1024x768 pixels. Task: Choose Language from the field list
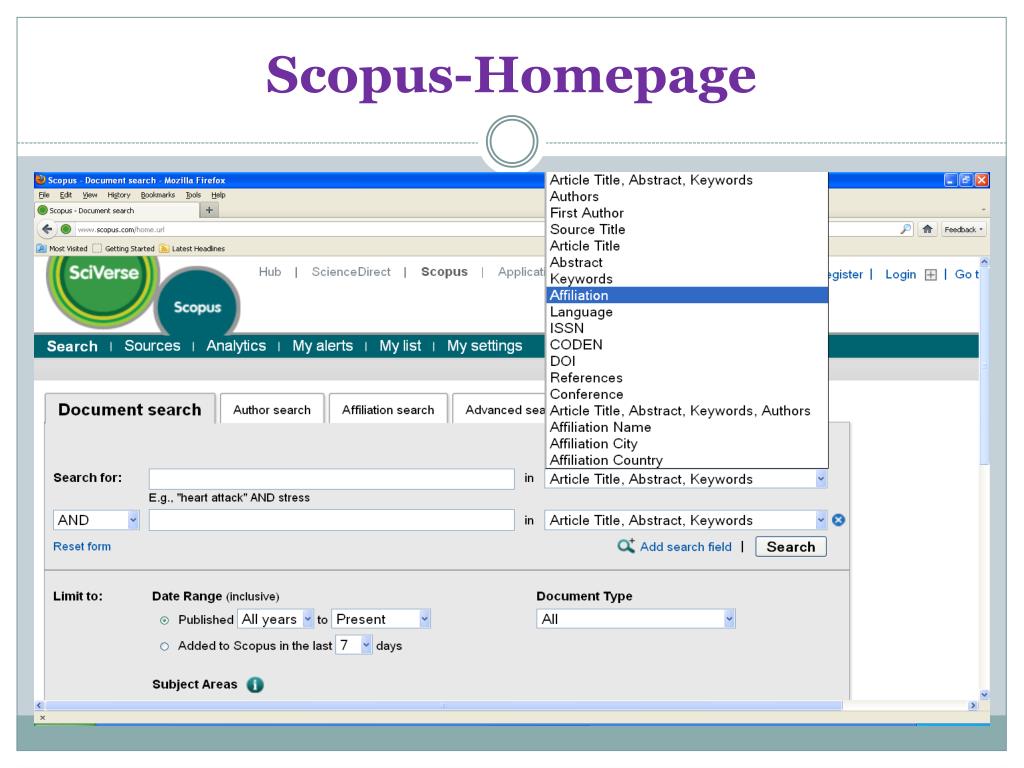point(687,312)
